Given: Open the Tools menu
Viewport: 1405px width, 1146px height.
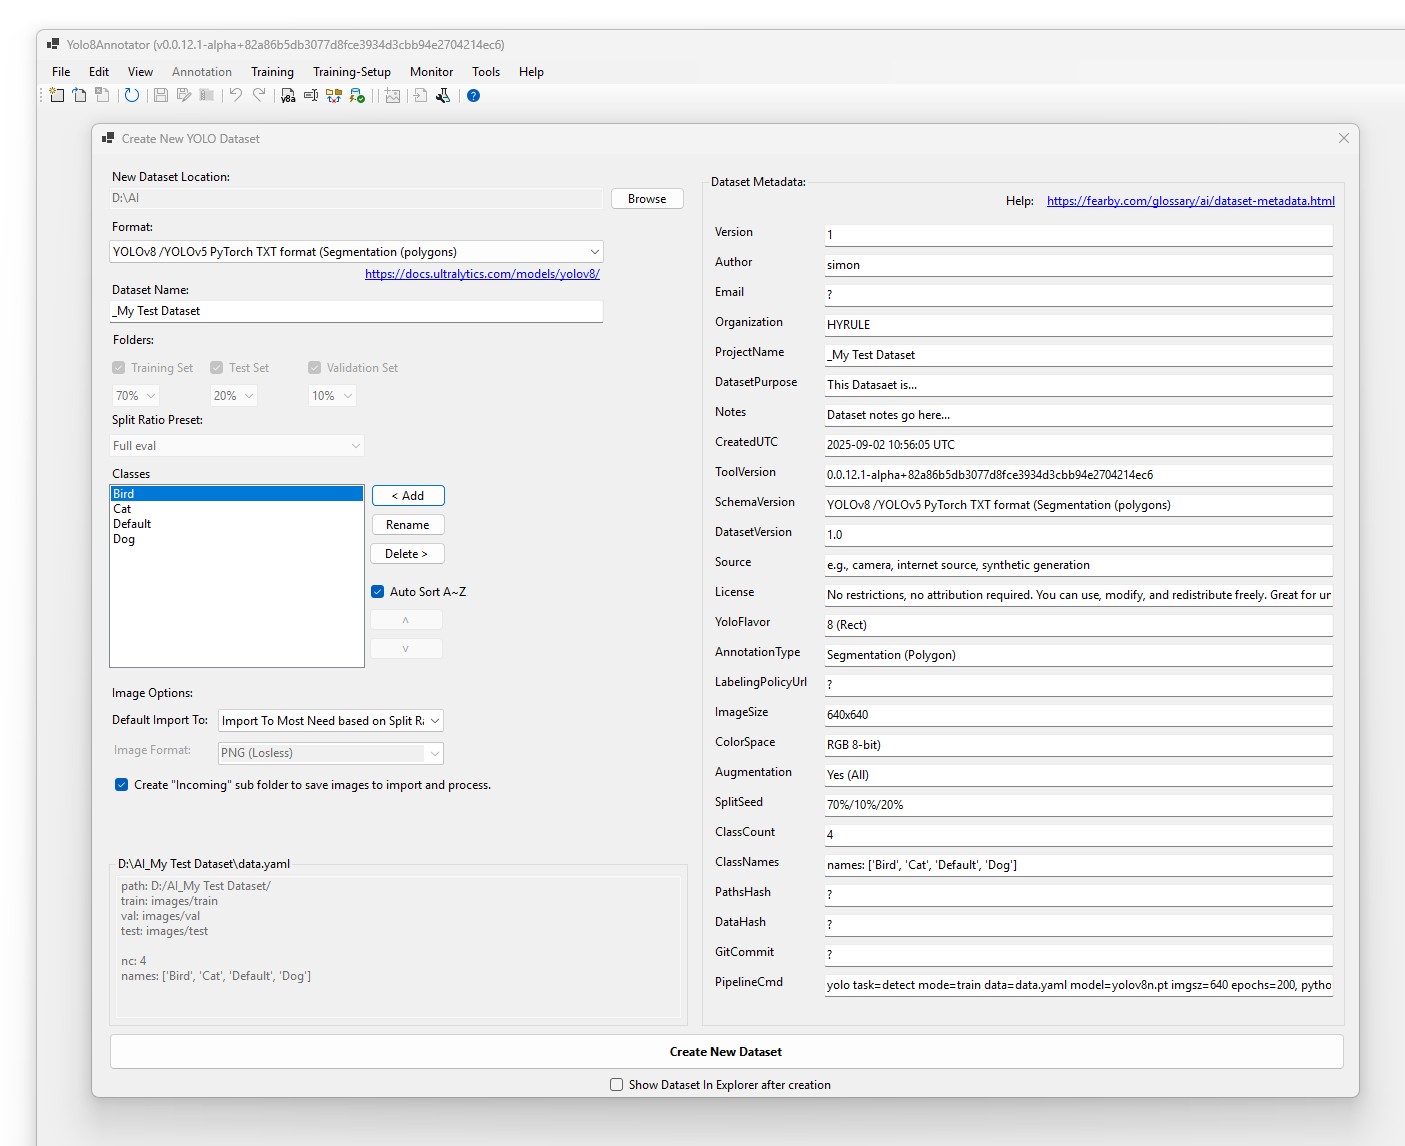Looking at the screenshot, I should coord(486,71).
